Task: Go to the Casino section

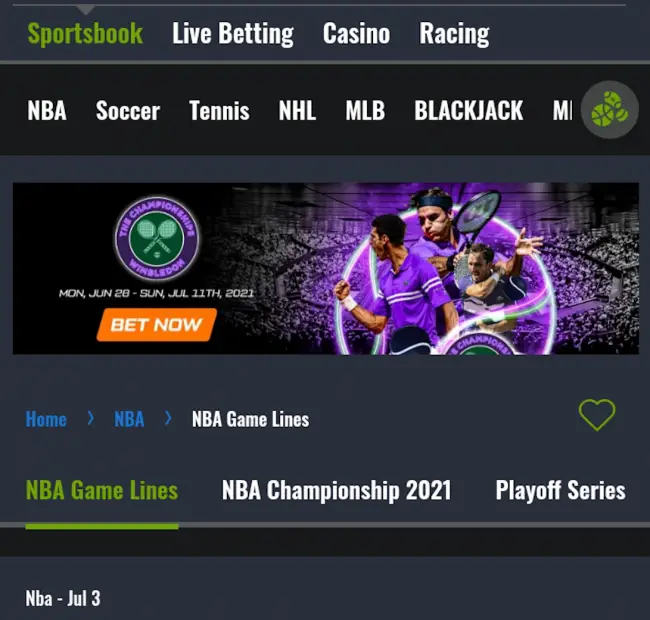Action: click(357, 34)
